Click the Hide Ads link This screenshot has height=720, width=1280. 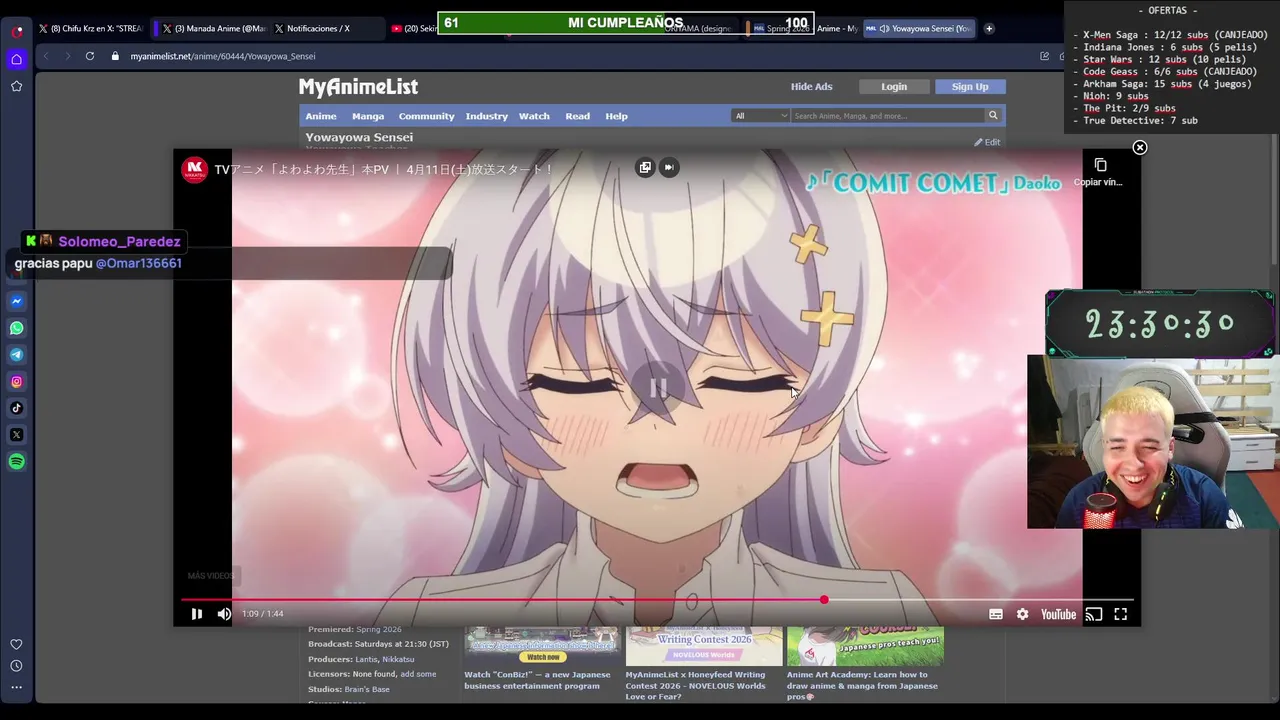[812, 87]
